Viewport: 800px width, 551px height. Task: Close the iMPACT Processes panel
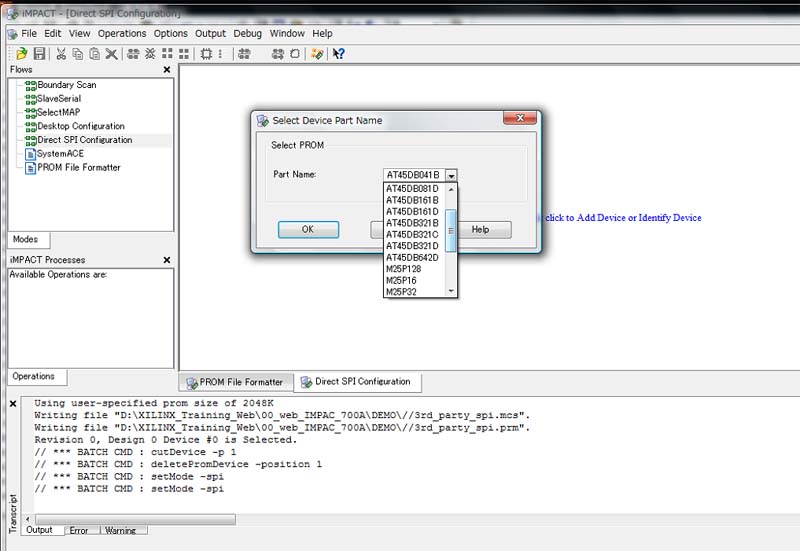click(x=167, y=260)
